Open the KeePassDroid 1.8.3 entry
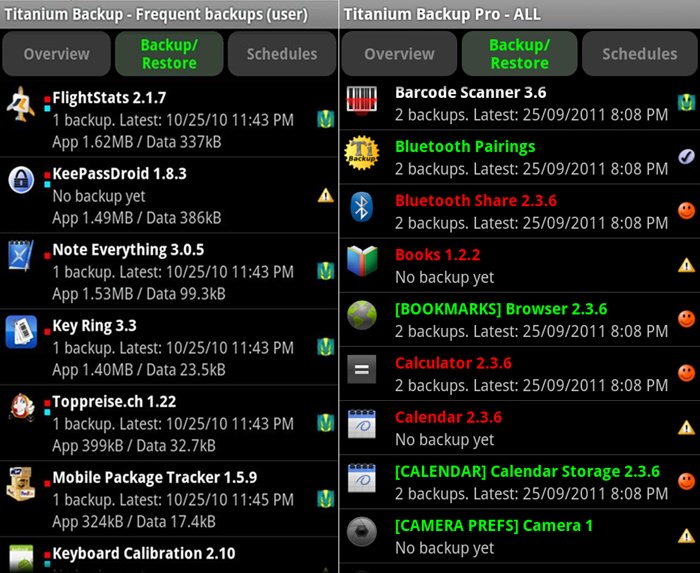 point(169,195)
